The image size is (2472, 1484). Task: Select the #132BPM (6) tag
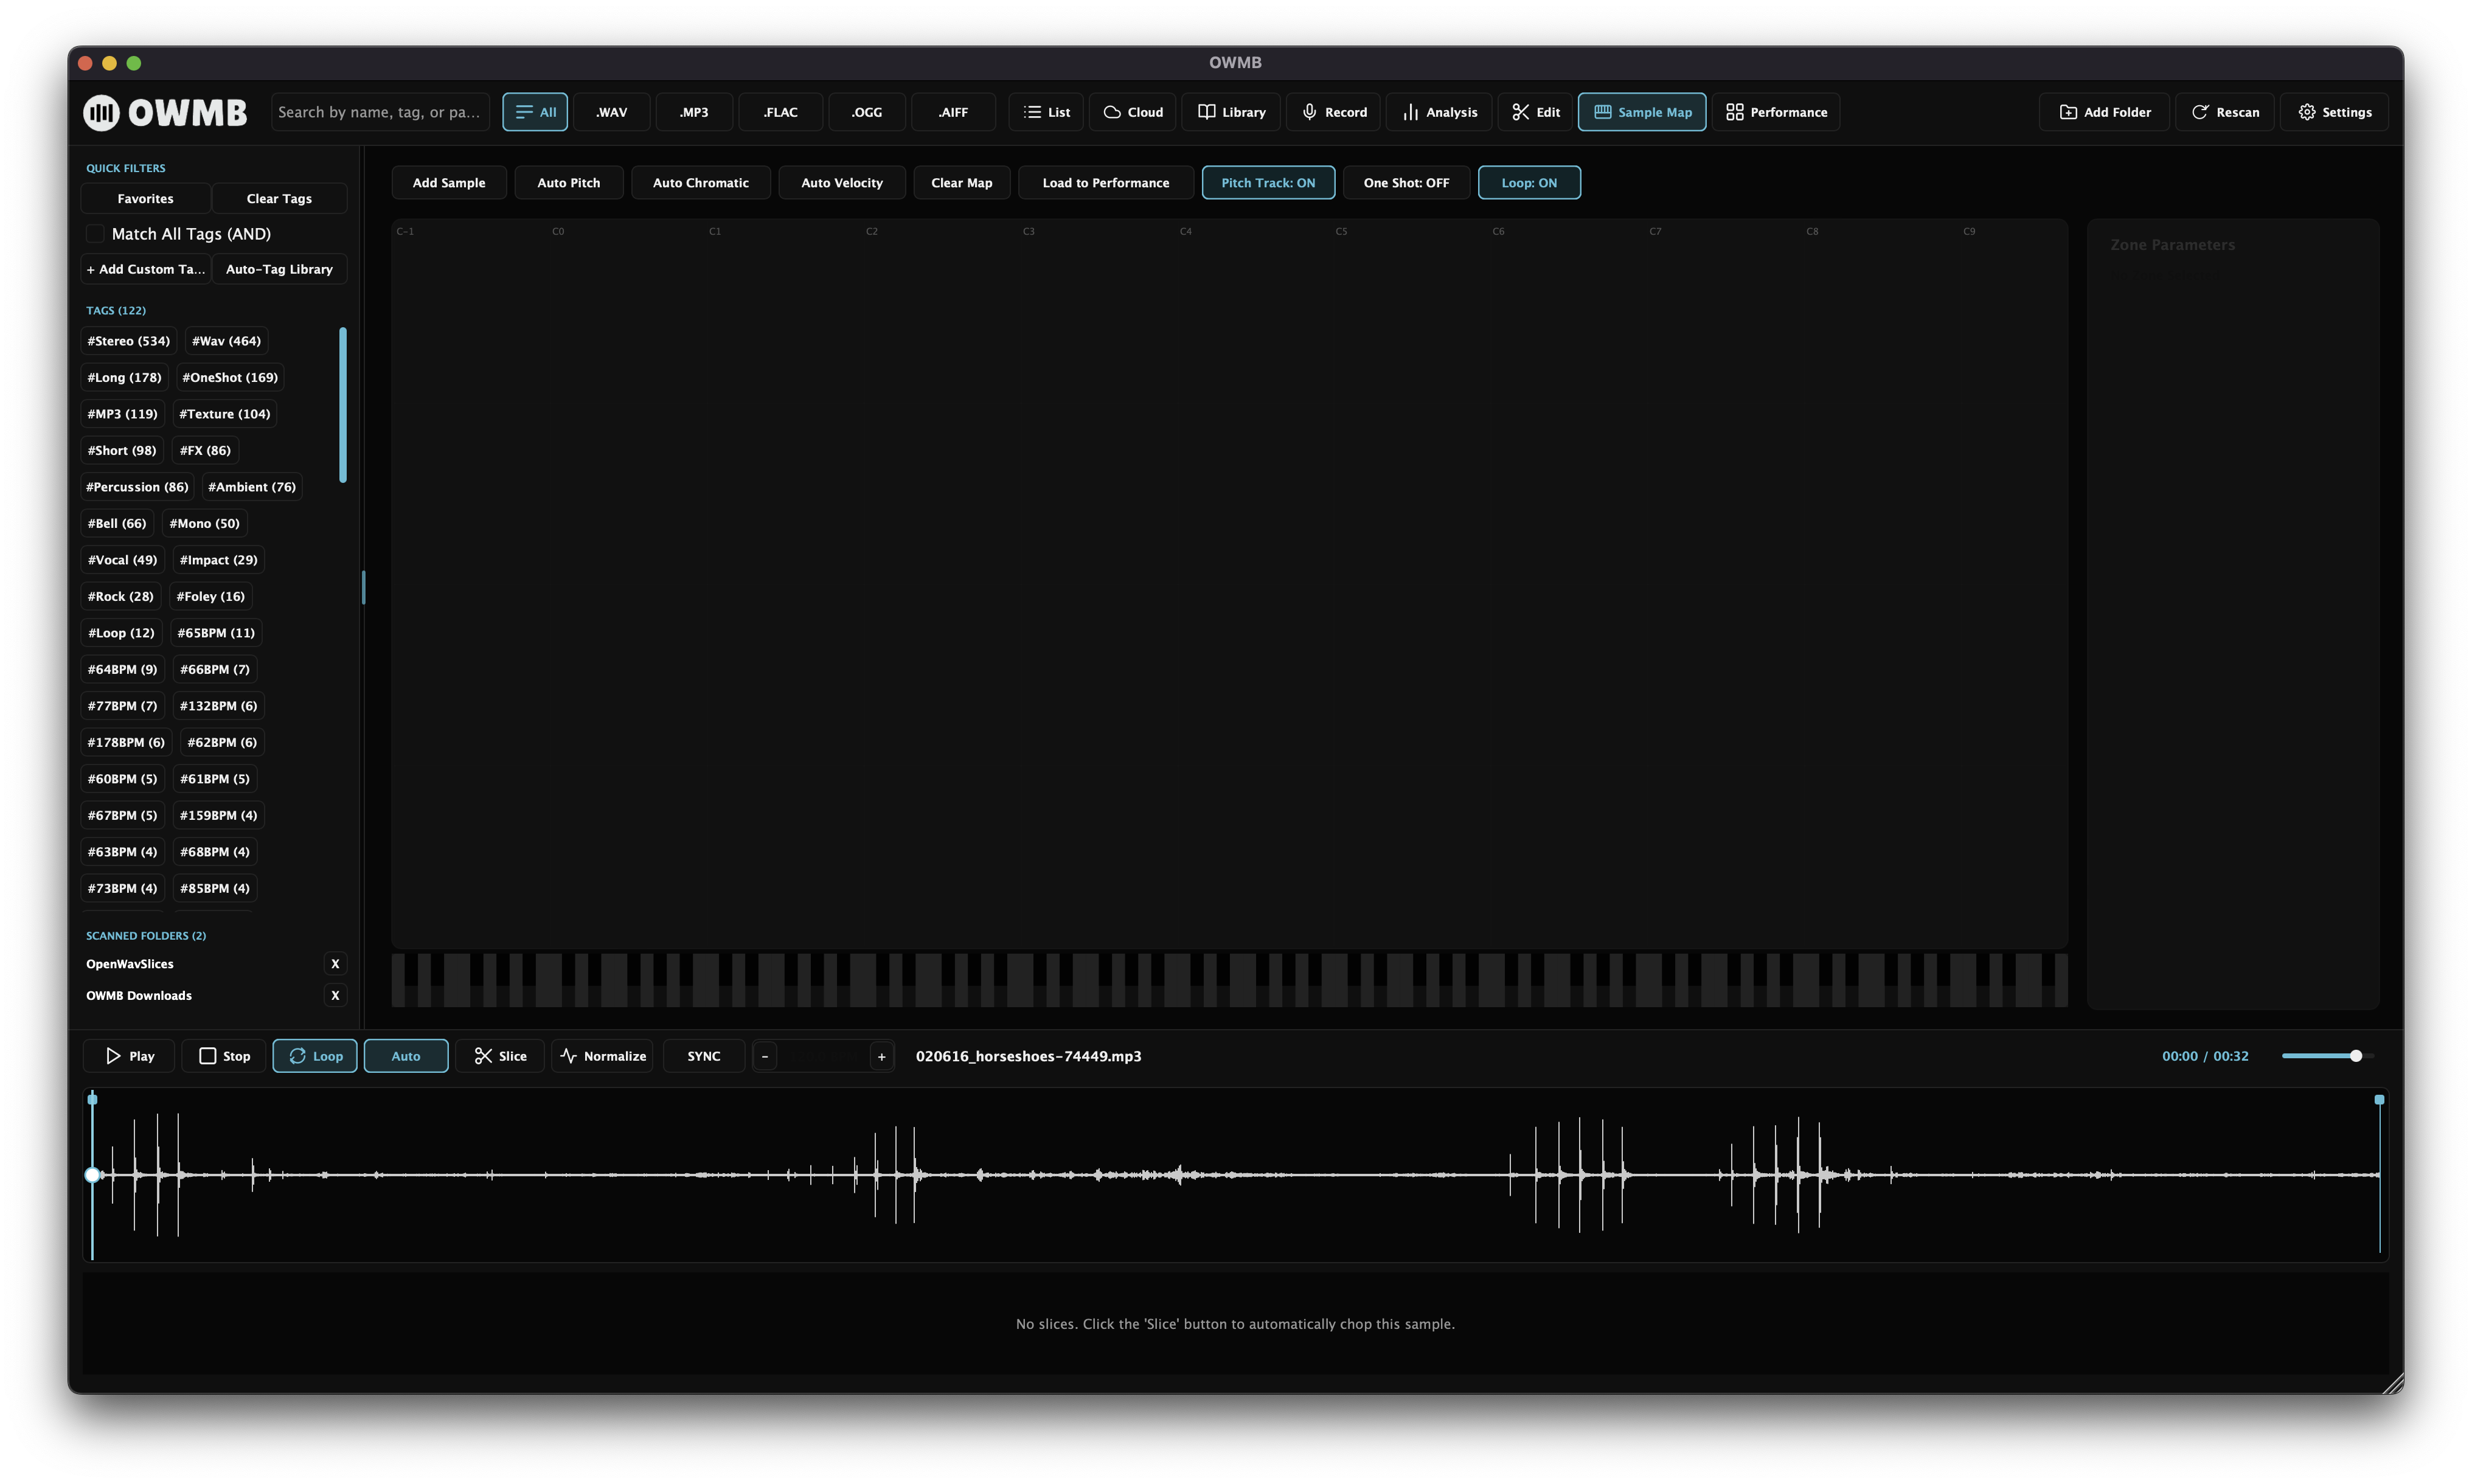pyautogui.click(x=218, y=706)
